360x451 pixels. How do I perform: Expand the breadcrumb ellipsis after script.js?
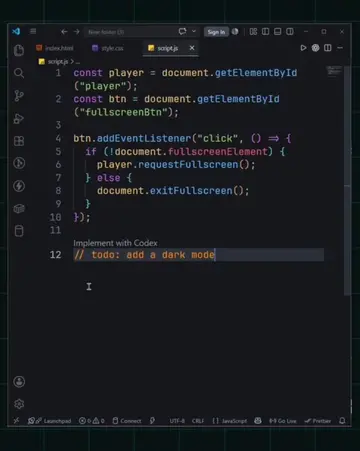coord(77,62)
